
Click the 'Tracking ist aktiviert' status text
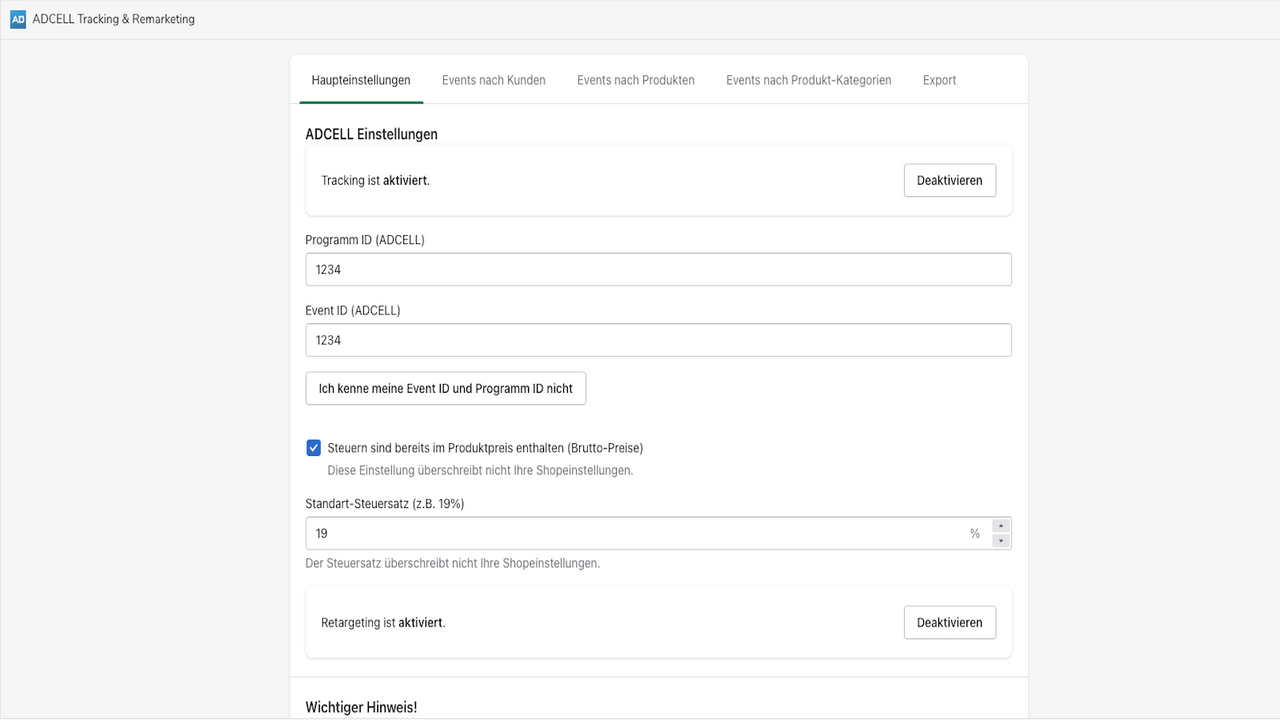[x=374, y=180]
